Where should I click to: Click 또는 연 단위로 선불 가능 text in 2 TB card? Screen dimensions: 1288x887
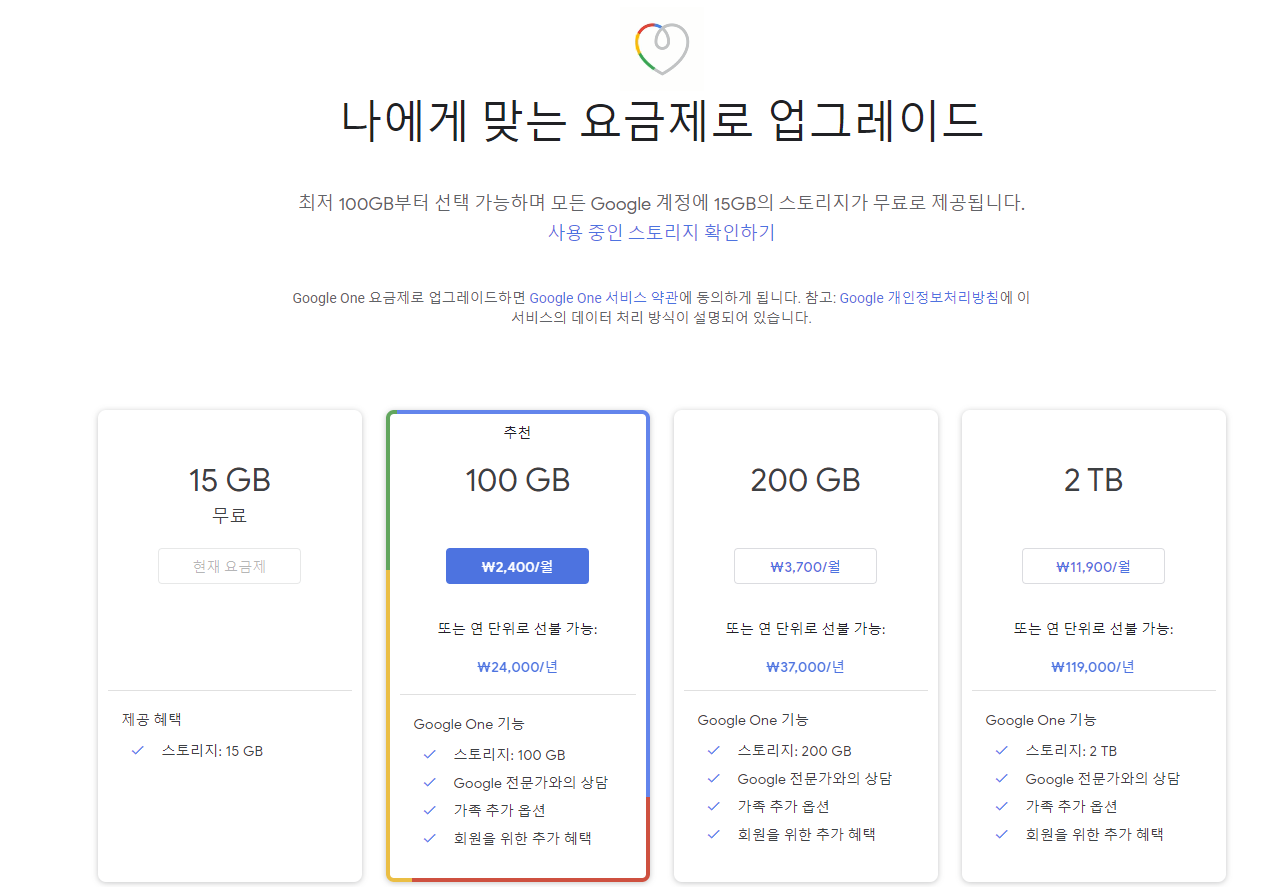click(1093, 629)
